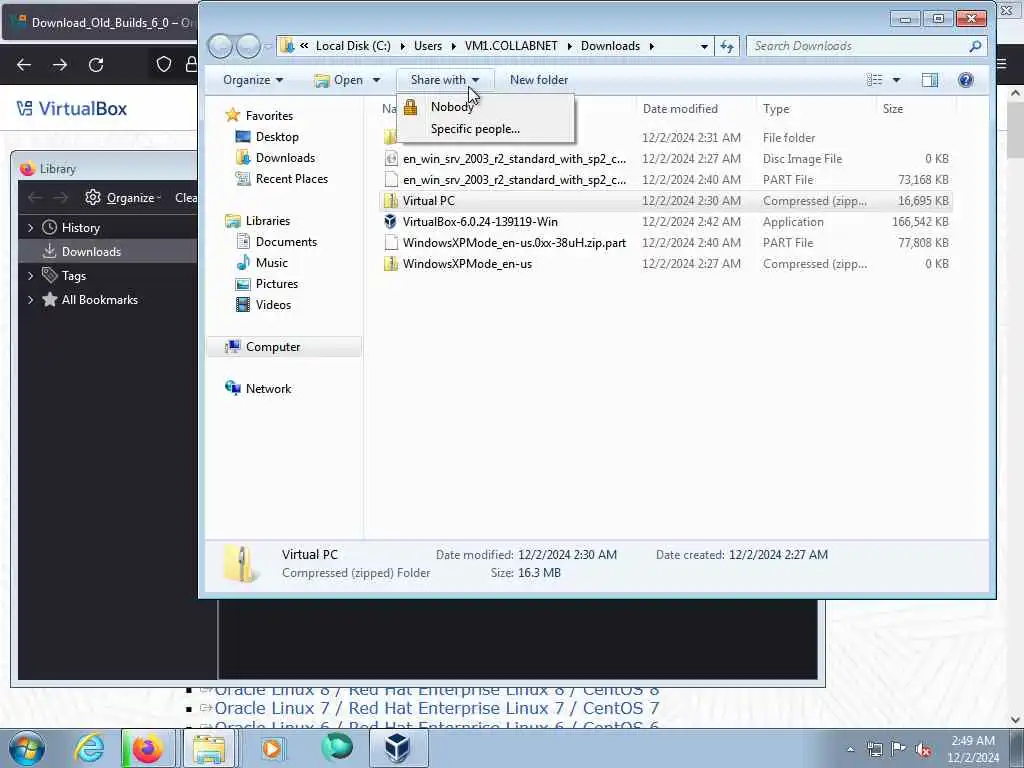Open Favorites in navigation pane
This screenshot has width=1024, height=768.
coord(269,116)
